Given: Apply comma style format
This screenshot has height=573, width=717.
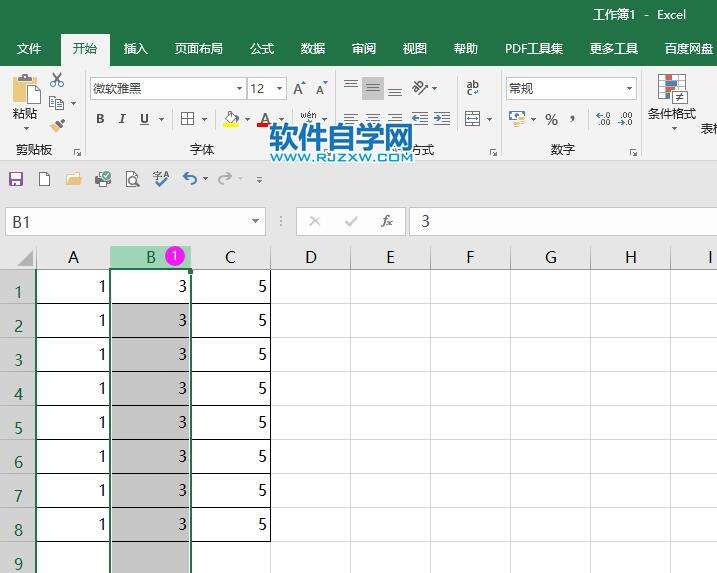Looking at the screenshot, I should tap(572, 119).
